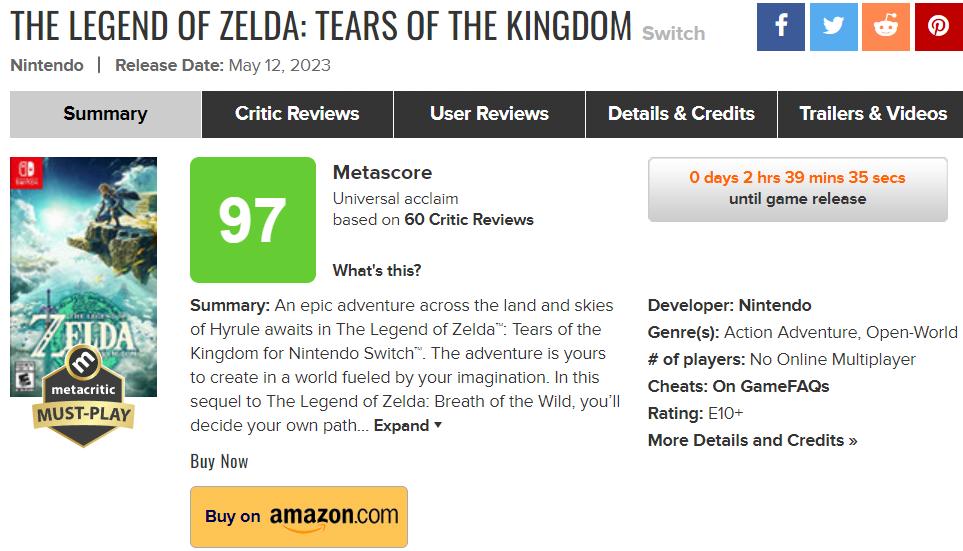Share the page on Facebook
The width and height of the screenshot is (963, 551).
click(x=781, y=26)
